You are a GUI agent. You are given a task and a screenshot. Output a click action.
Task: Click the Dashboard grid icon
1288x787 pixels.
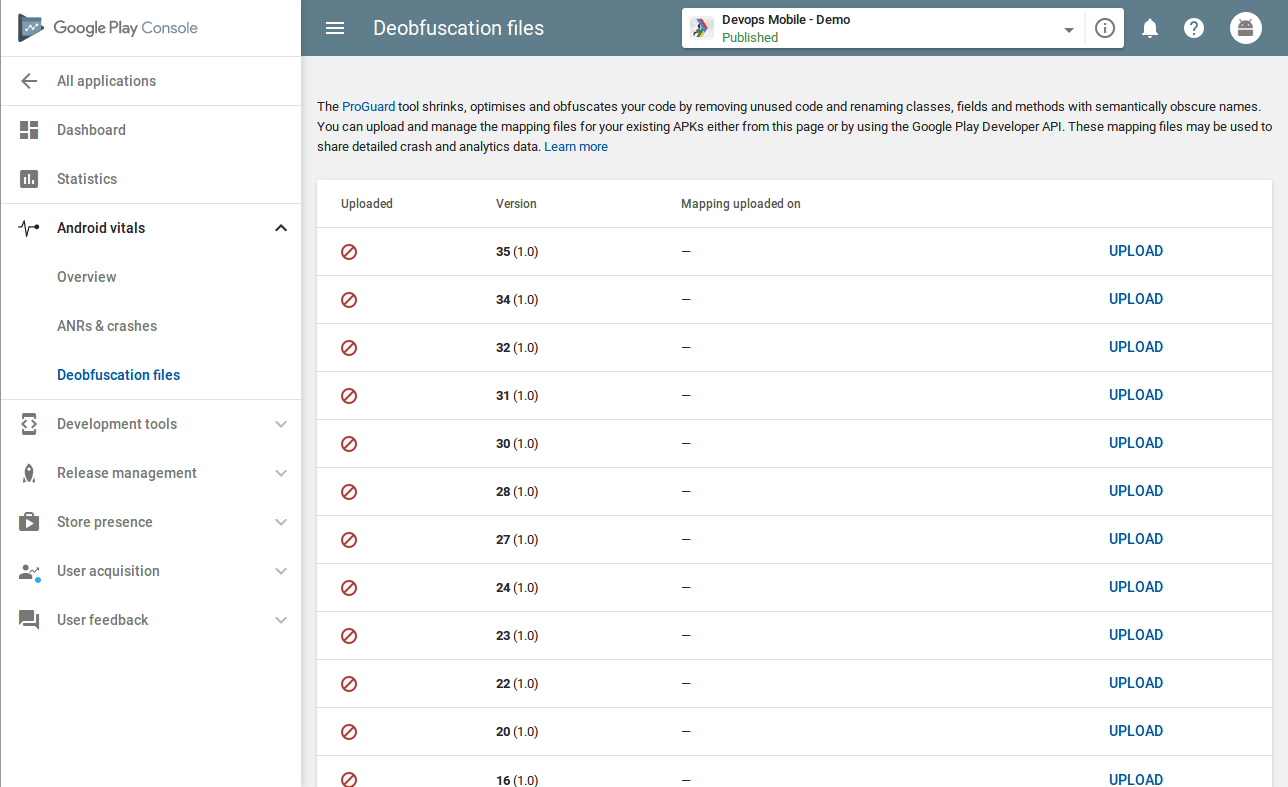pyautogui.click(x=29, y=130)
